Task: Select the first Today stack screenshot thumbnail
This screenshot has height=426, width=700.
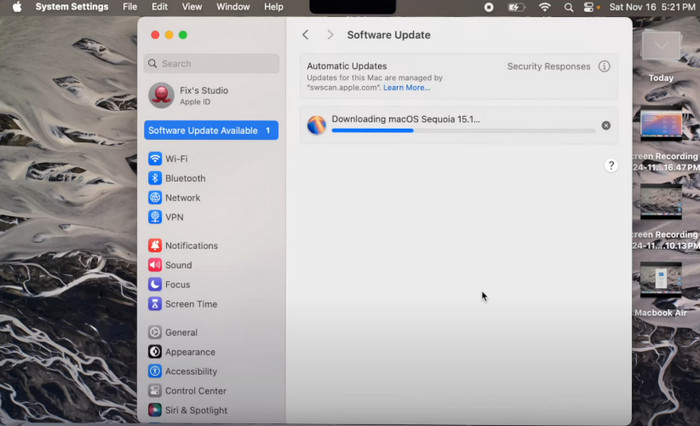Action: coord(661,126)
